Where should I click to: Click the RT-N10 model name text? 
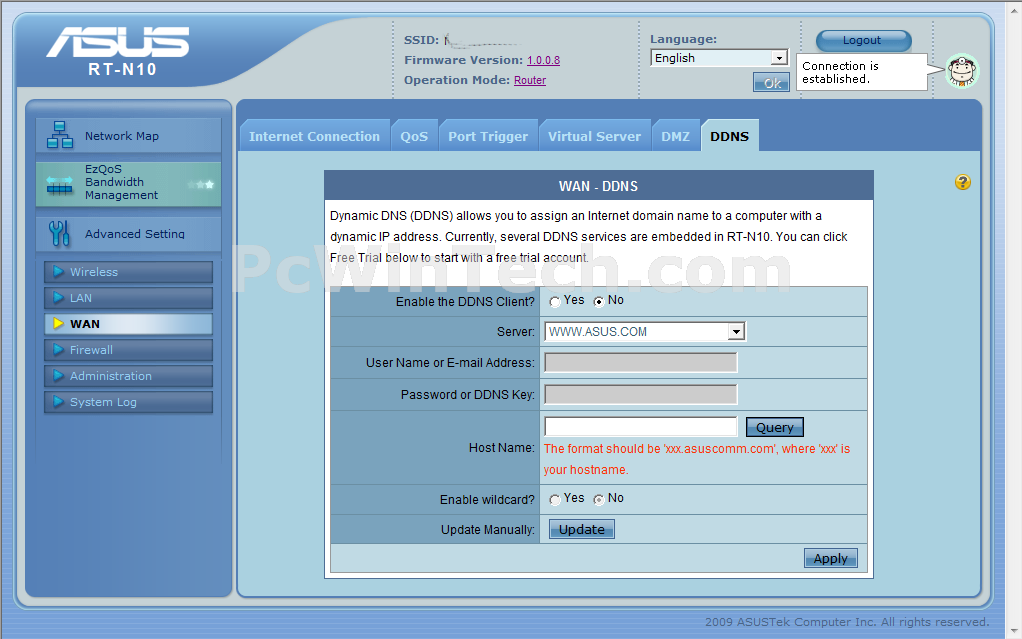[123, 69]
